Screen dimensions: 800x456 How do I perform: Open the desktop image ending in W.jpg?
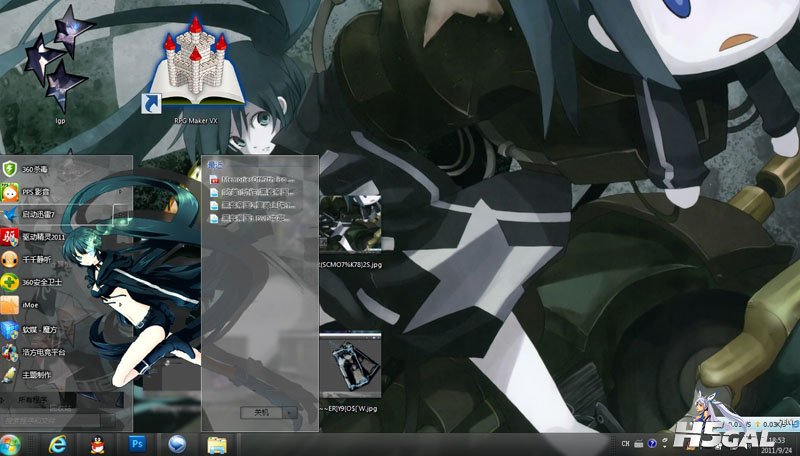(351, 371)
